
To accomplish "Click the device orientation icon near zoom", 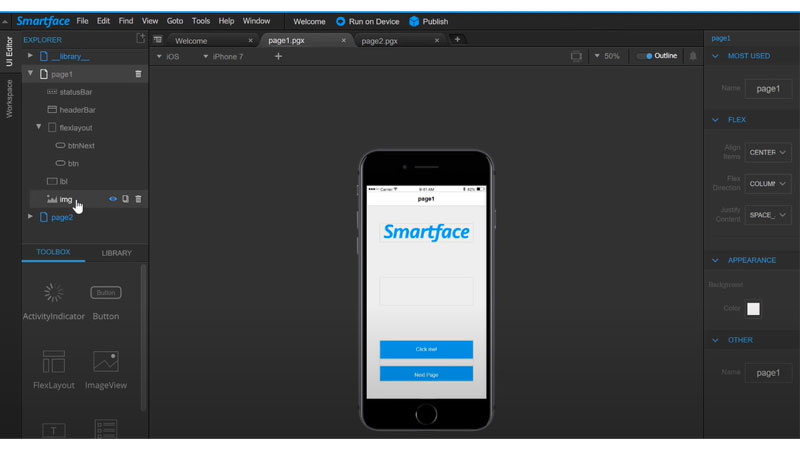I will pos(576,56).
